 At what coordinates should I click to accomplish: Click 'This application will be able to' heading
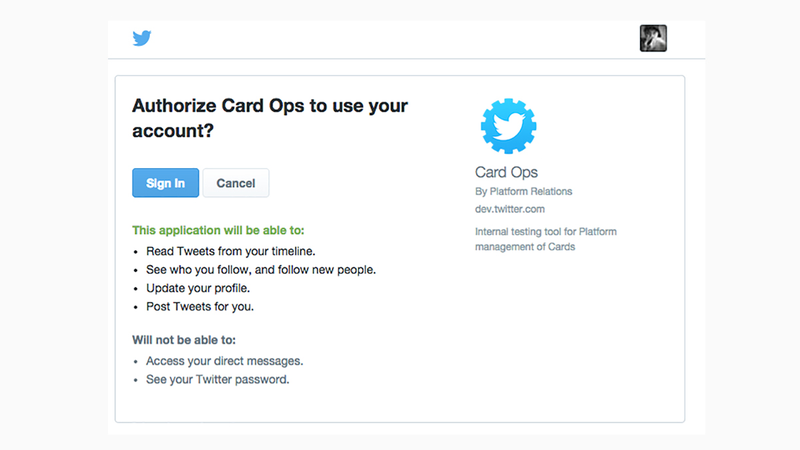(x=218, y=230)
